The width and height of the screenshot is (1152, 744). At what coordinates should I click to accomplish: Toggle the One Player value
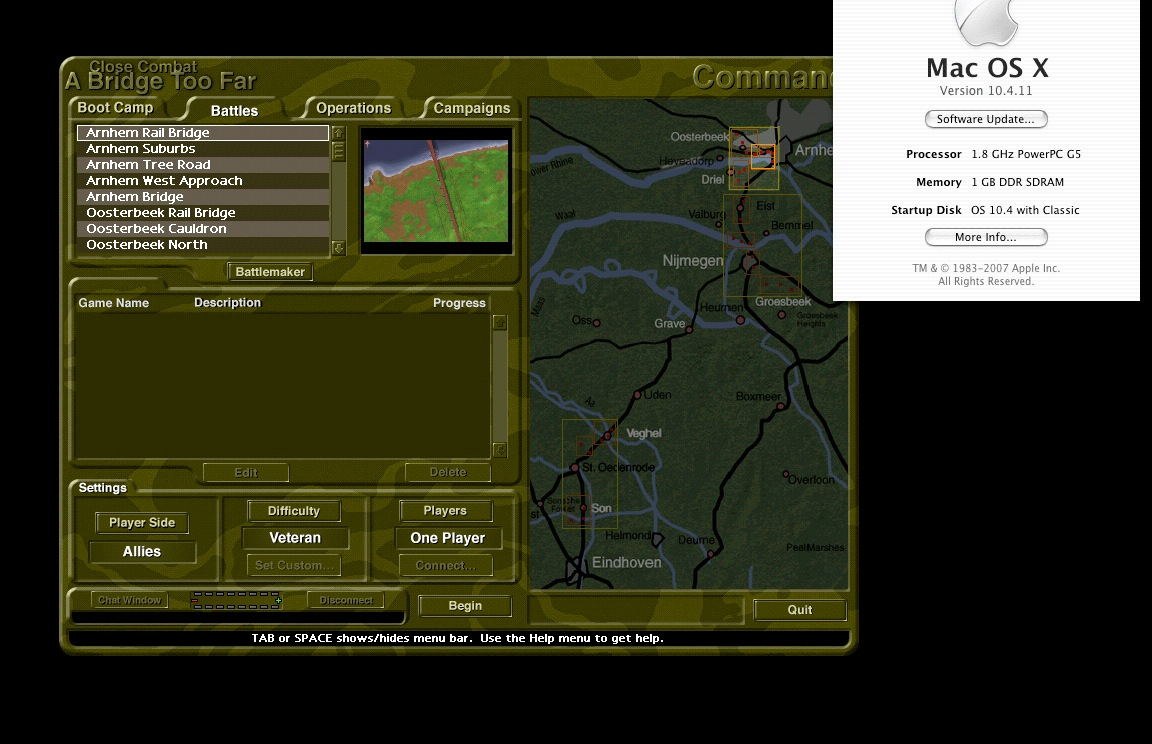(x=448, y=538)
